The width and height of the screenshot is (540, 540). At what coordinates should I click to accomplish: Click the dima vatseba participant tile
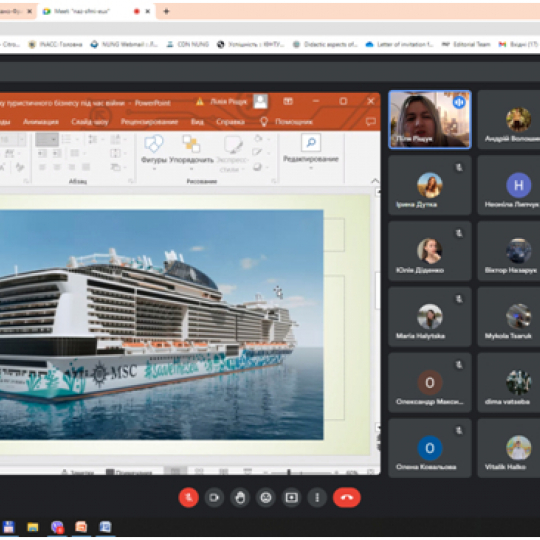pyautogui.click(x=509, y=382)
